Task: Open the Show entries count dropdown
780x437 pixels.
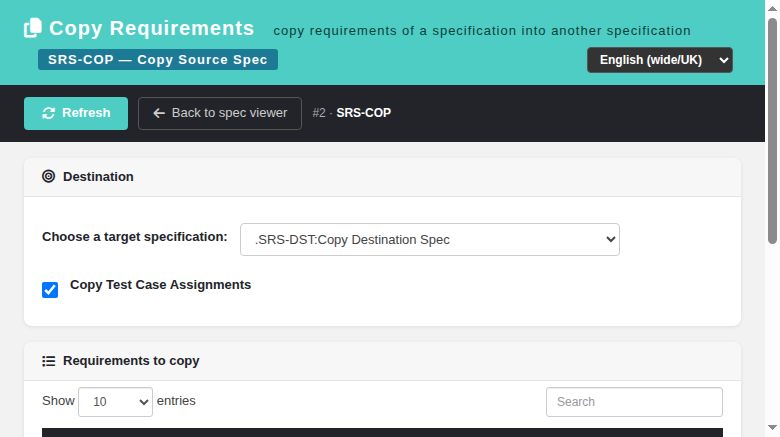Action: pos(115,402)
